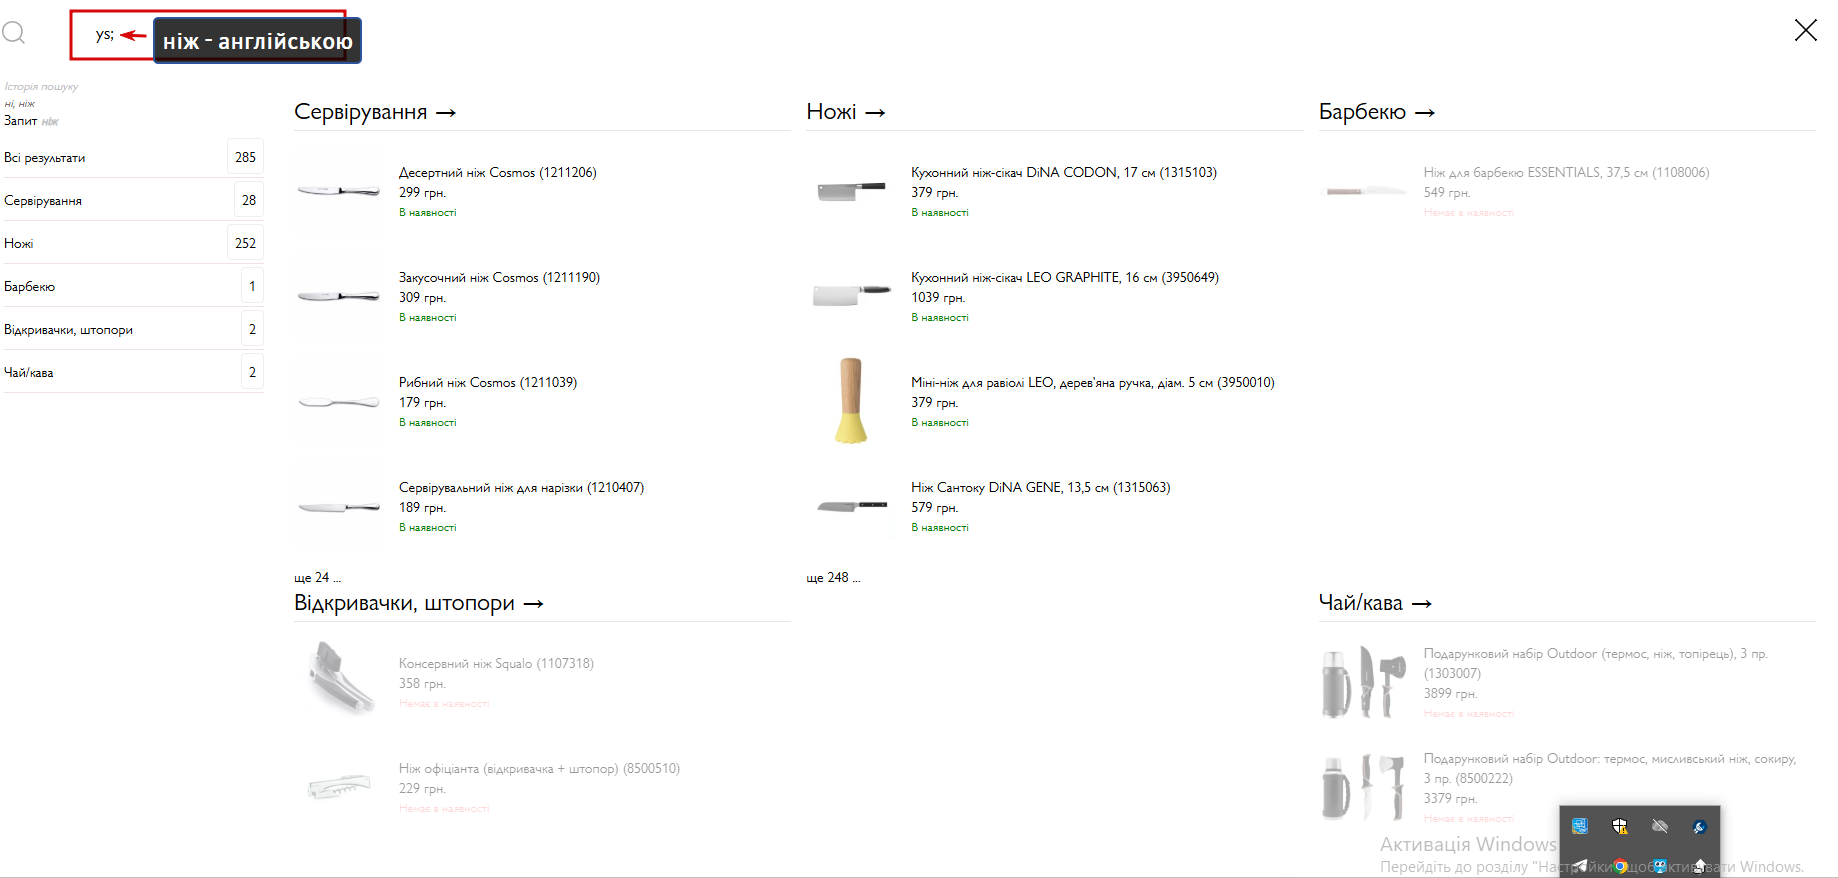Filter results by Ножі in sidebar
Viewport: 1838px width, 878px height.
pyautogui.click(x=134, y=243)
